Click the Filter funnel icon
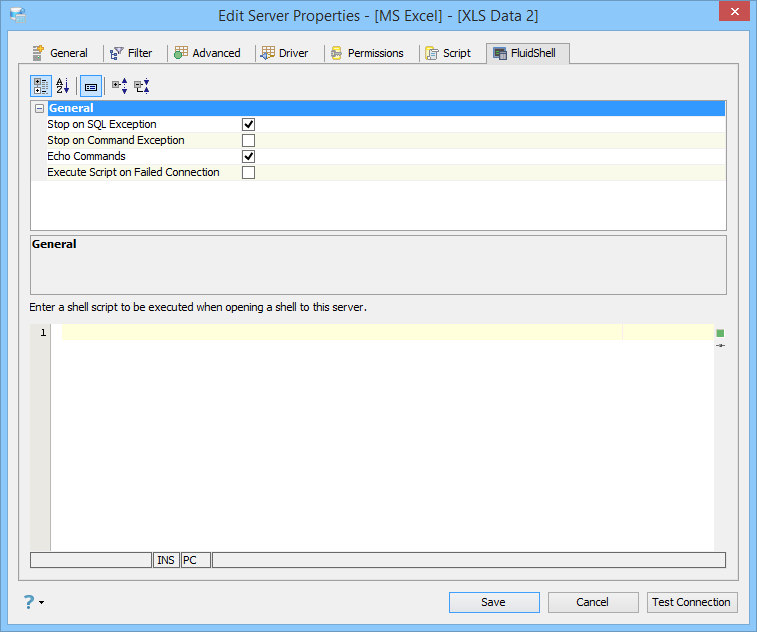 point(116,53)
